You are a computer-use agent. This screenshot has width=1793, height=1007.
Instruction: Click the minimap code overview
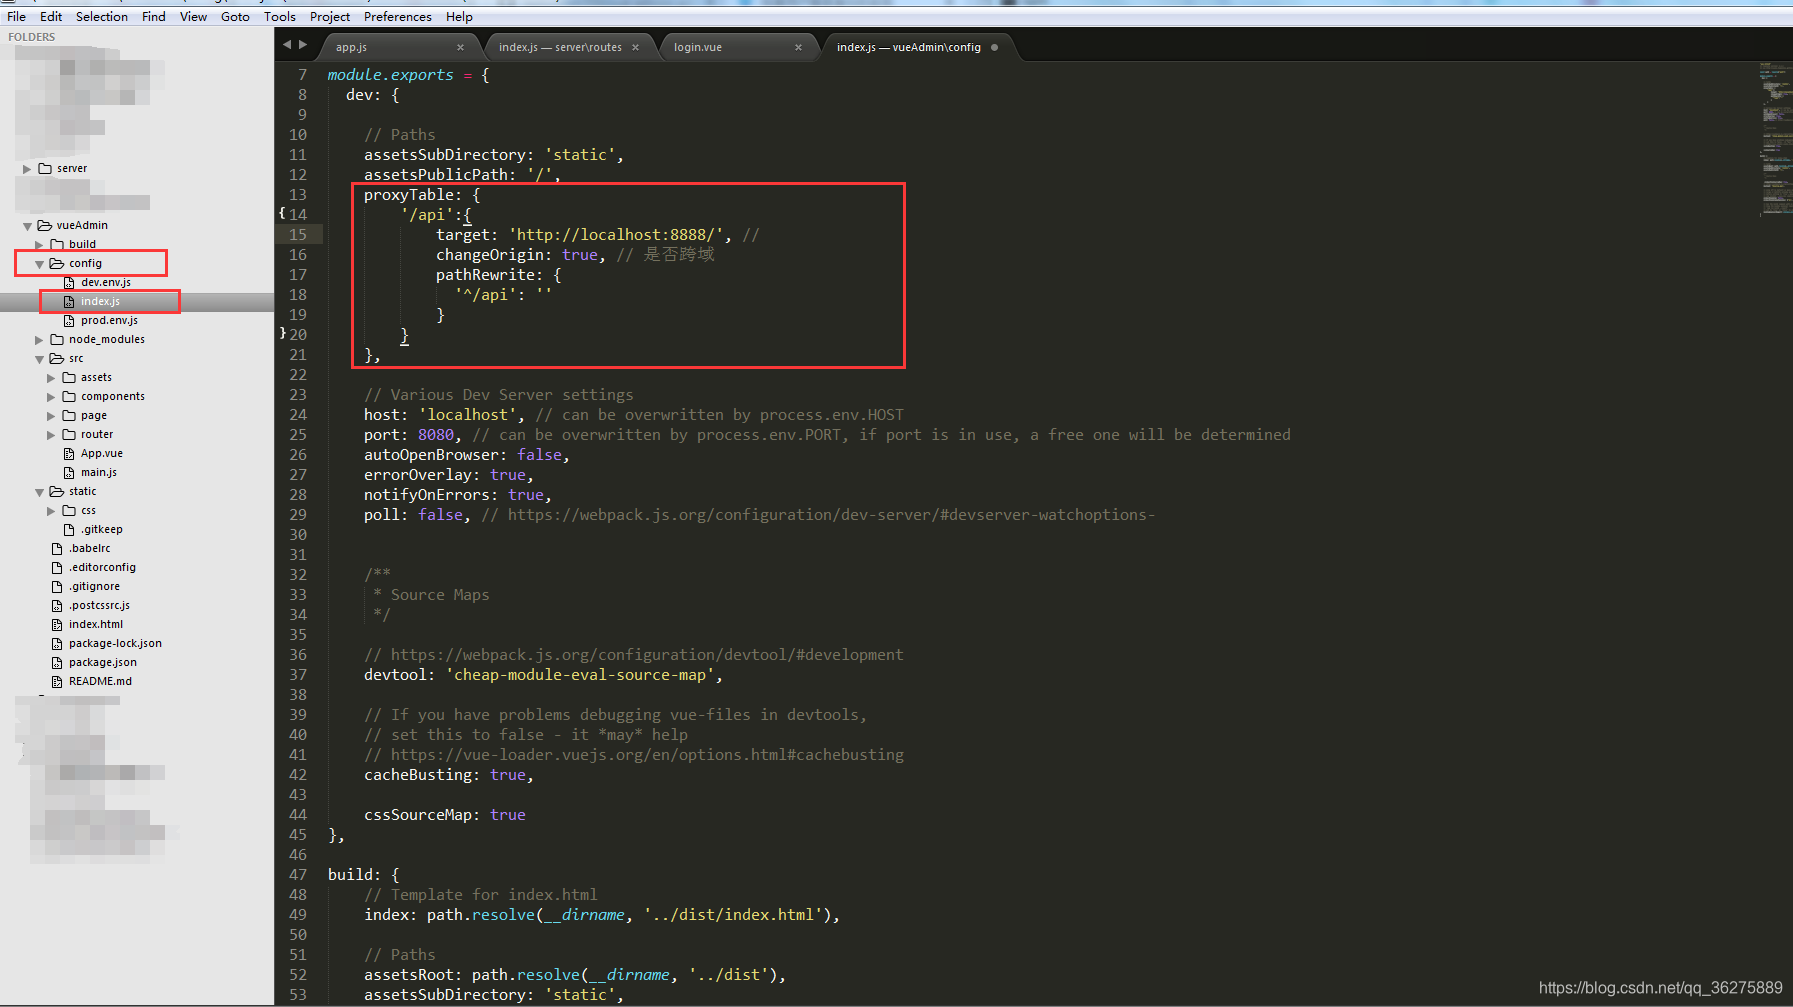point(1775,140)
